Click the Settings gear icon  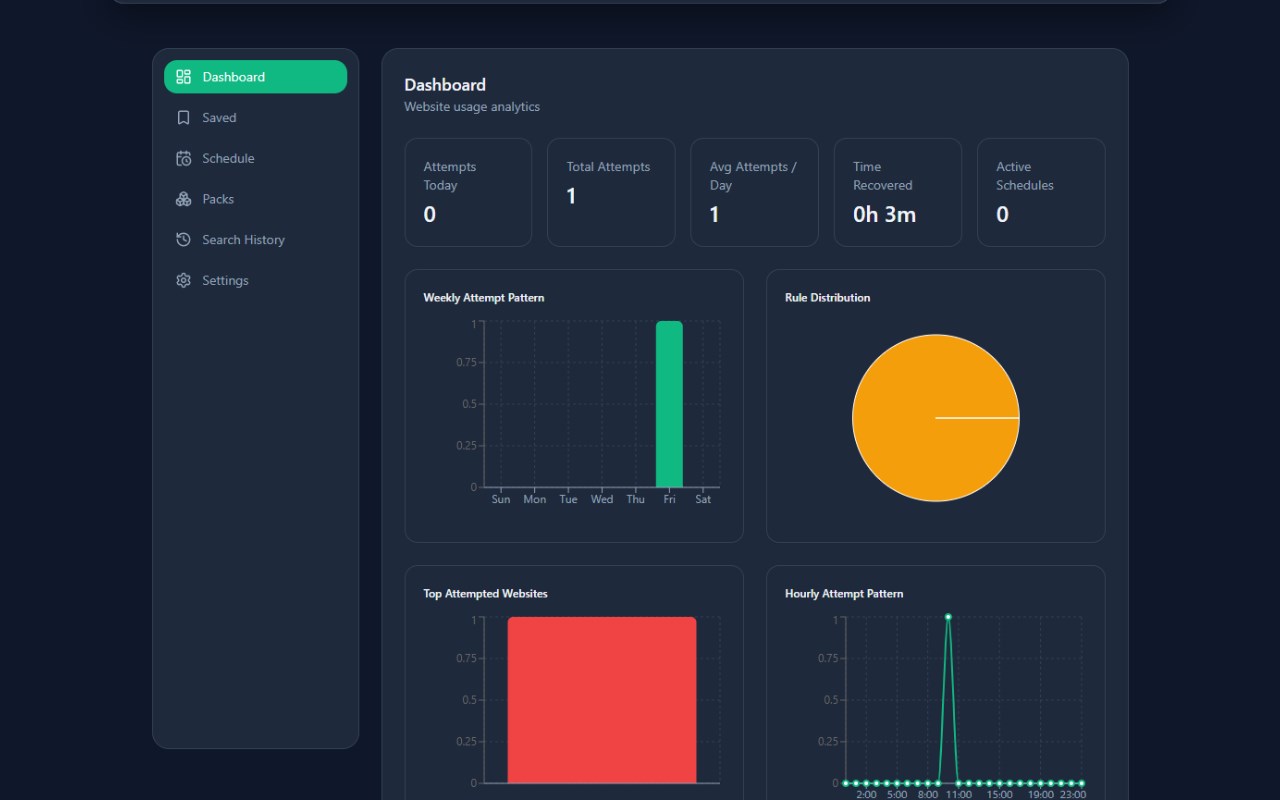(x=183, y=280)
